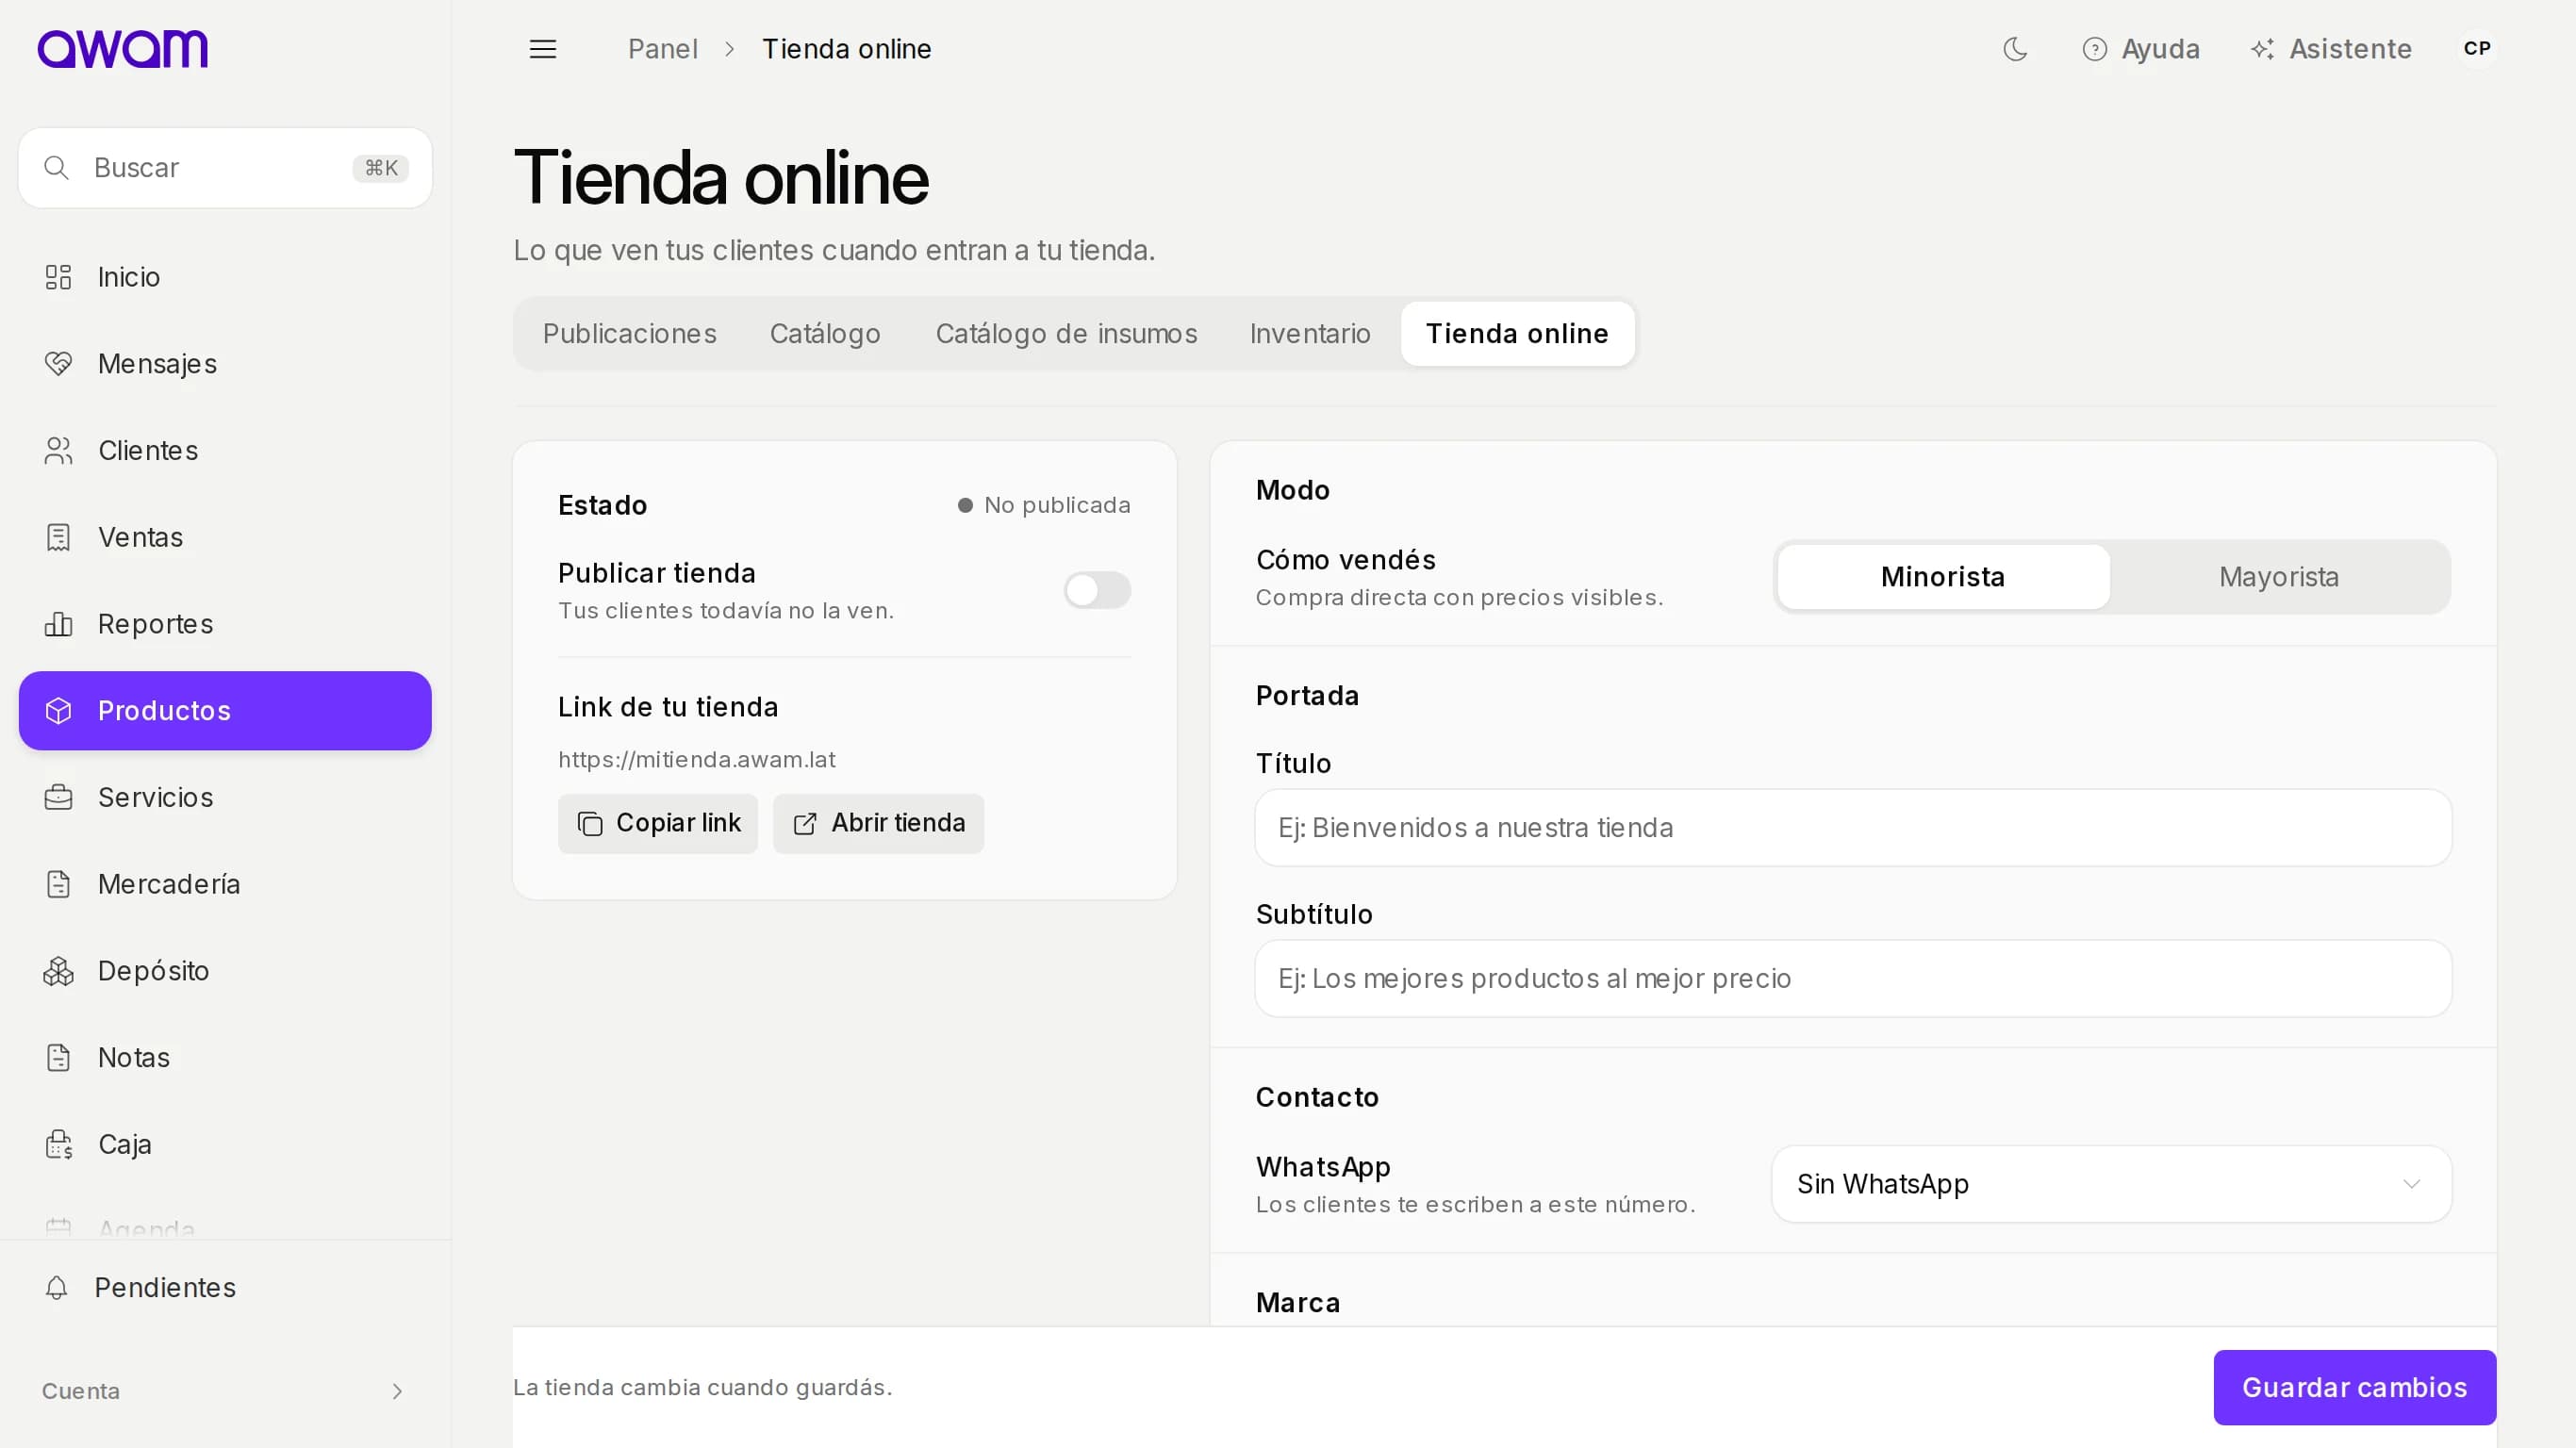The width and height of the screenshot is (2576, 1448).
Task: Select Minorista selling mode
Action: coord(1943,577)
